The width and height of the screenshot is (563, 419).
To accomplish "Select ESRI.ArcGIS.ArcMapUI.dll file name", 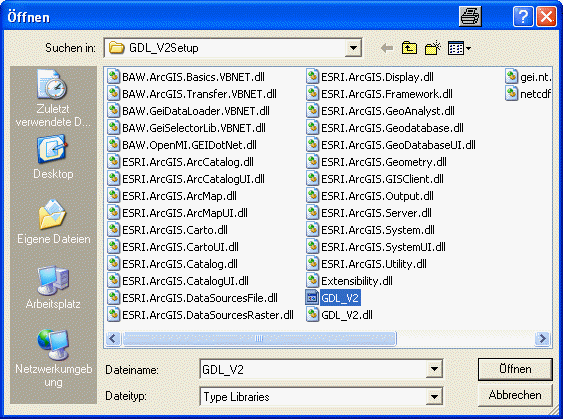I will click(x=185, y=213).
